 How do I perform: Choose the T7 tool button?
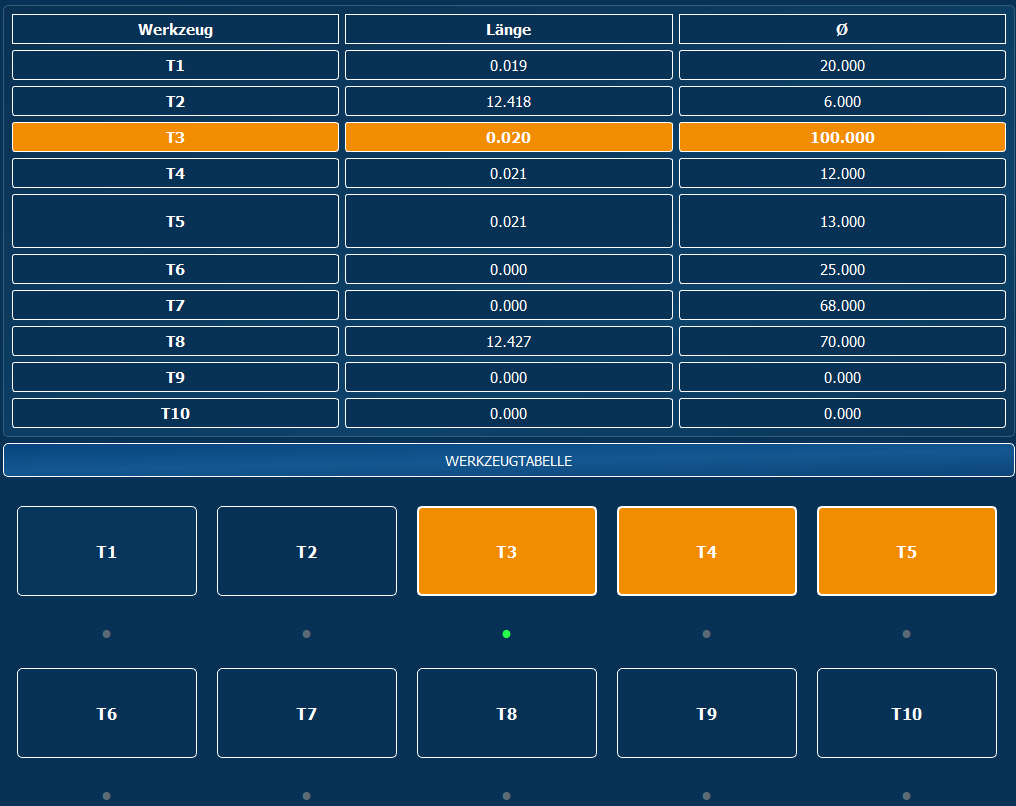(306, 713)
